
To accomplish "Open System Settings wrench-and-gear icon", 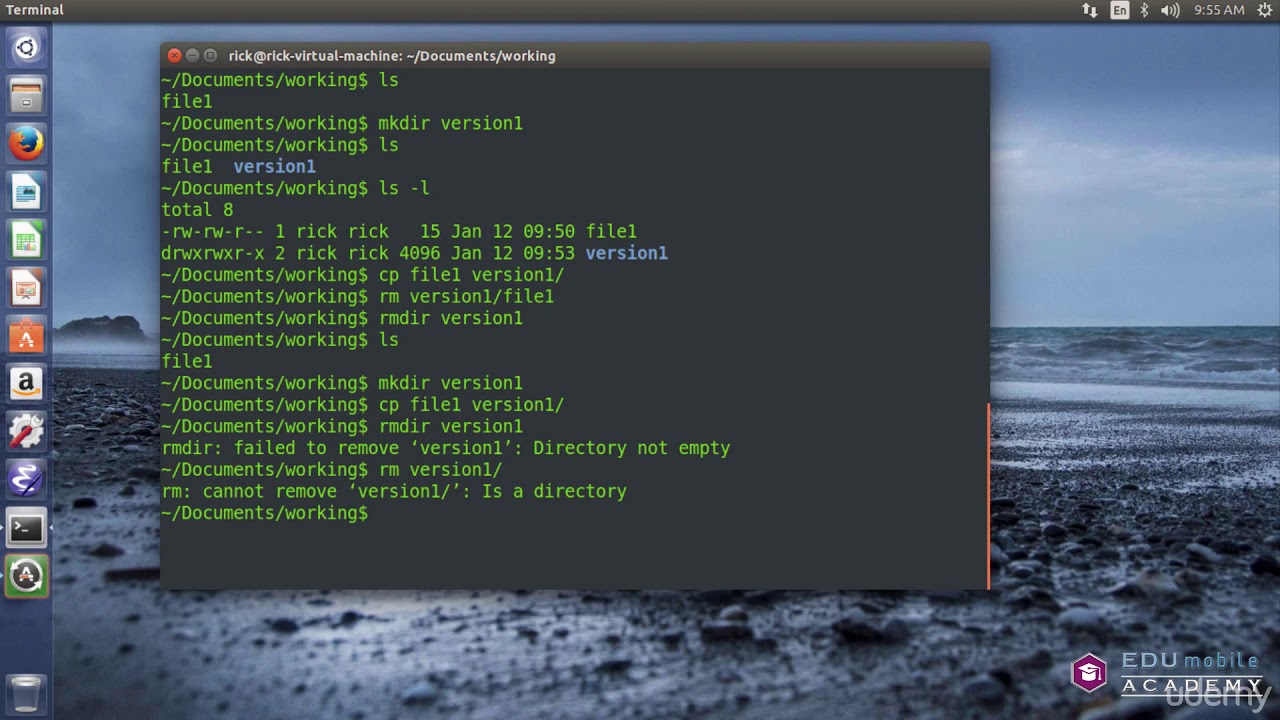I will click(26, 431).
